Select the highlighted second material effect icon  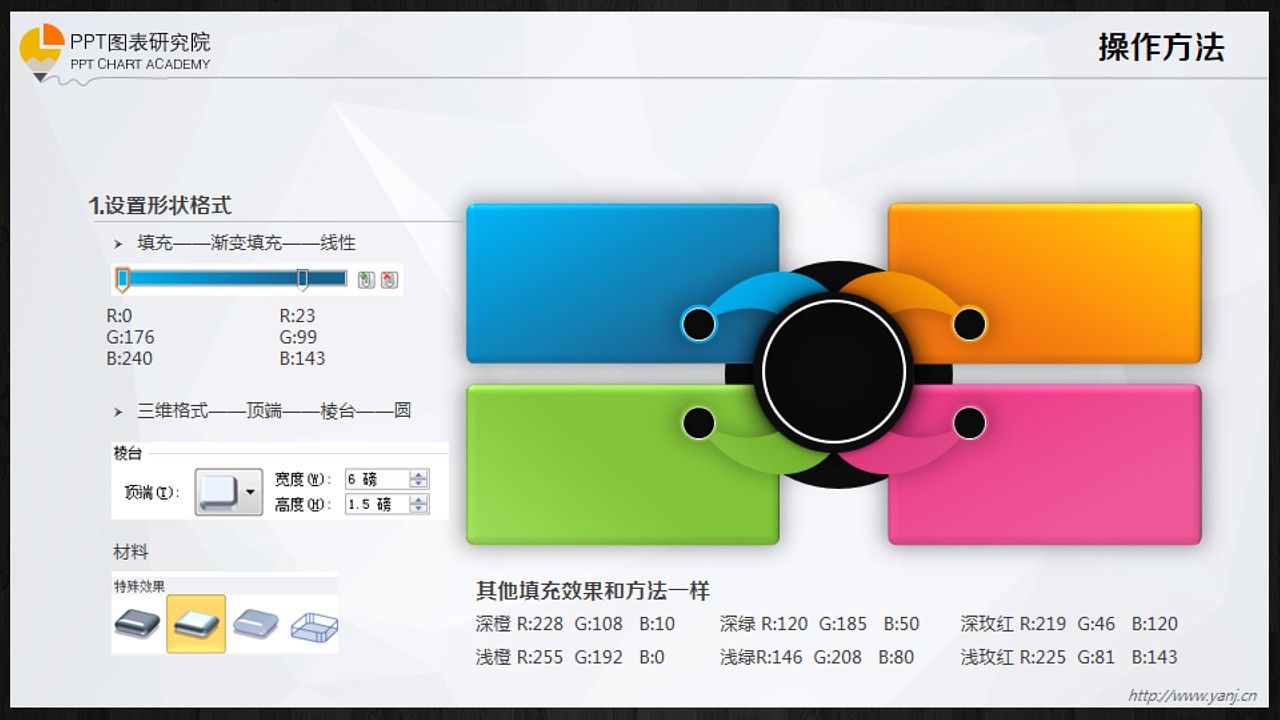[x=196, y=624]
